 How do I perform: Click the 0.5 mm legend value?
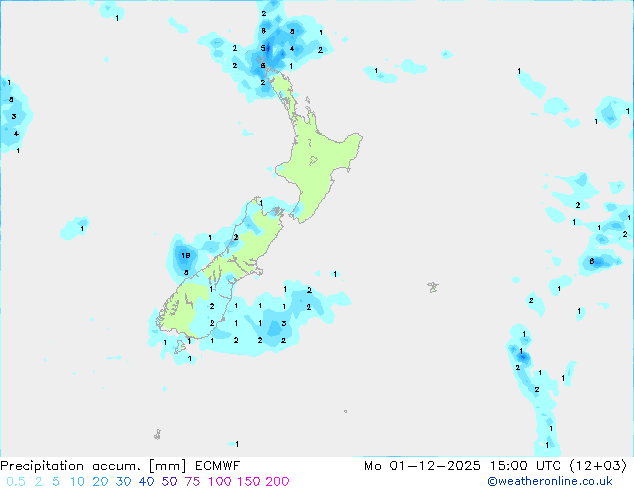click(x=16, y=482)
